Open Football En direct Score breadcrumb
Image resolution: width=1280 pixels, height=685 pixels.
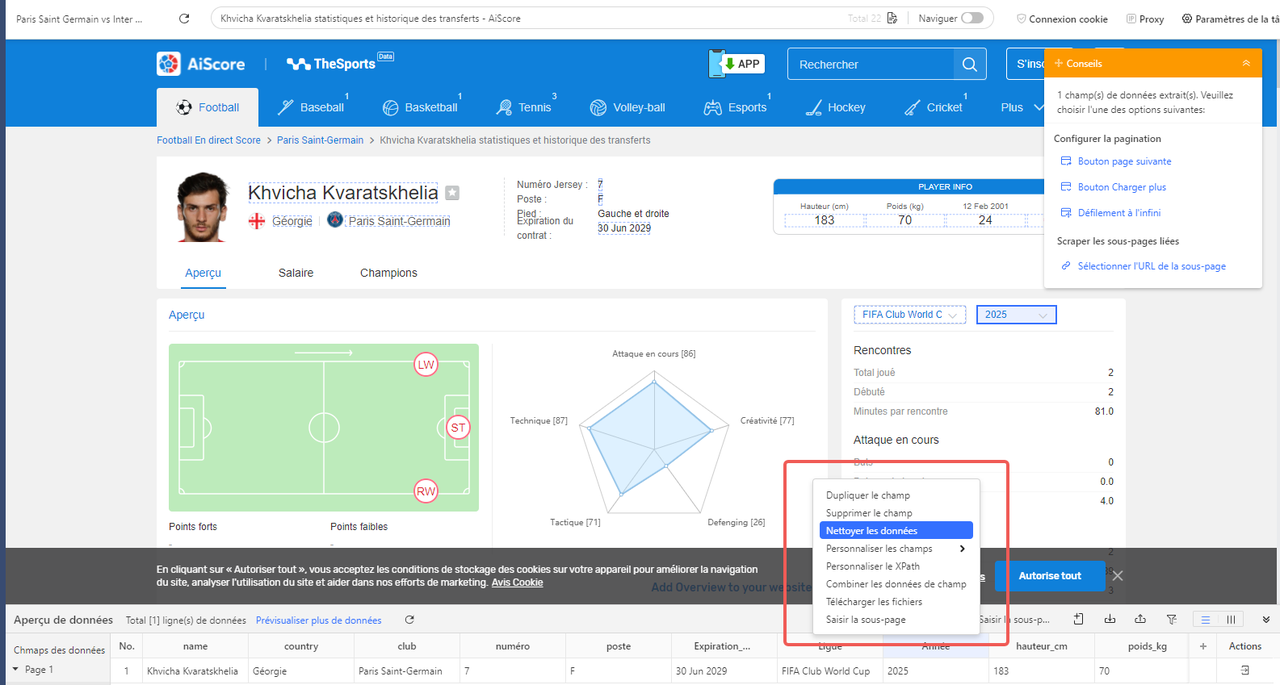point(208,140)
